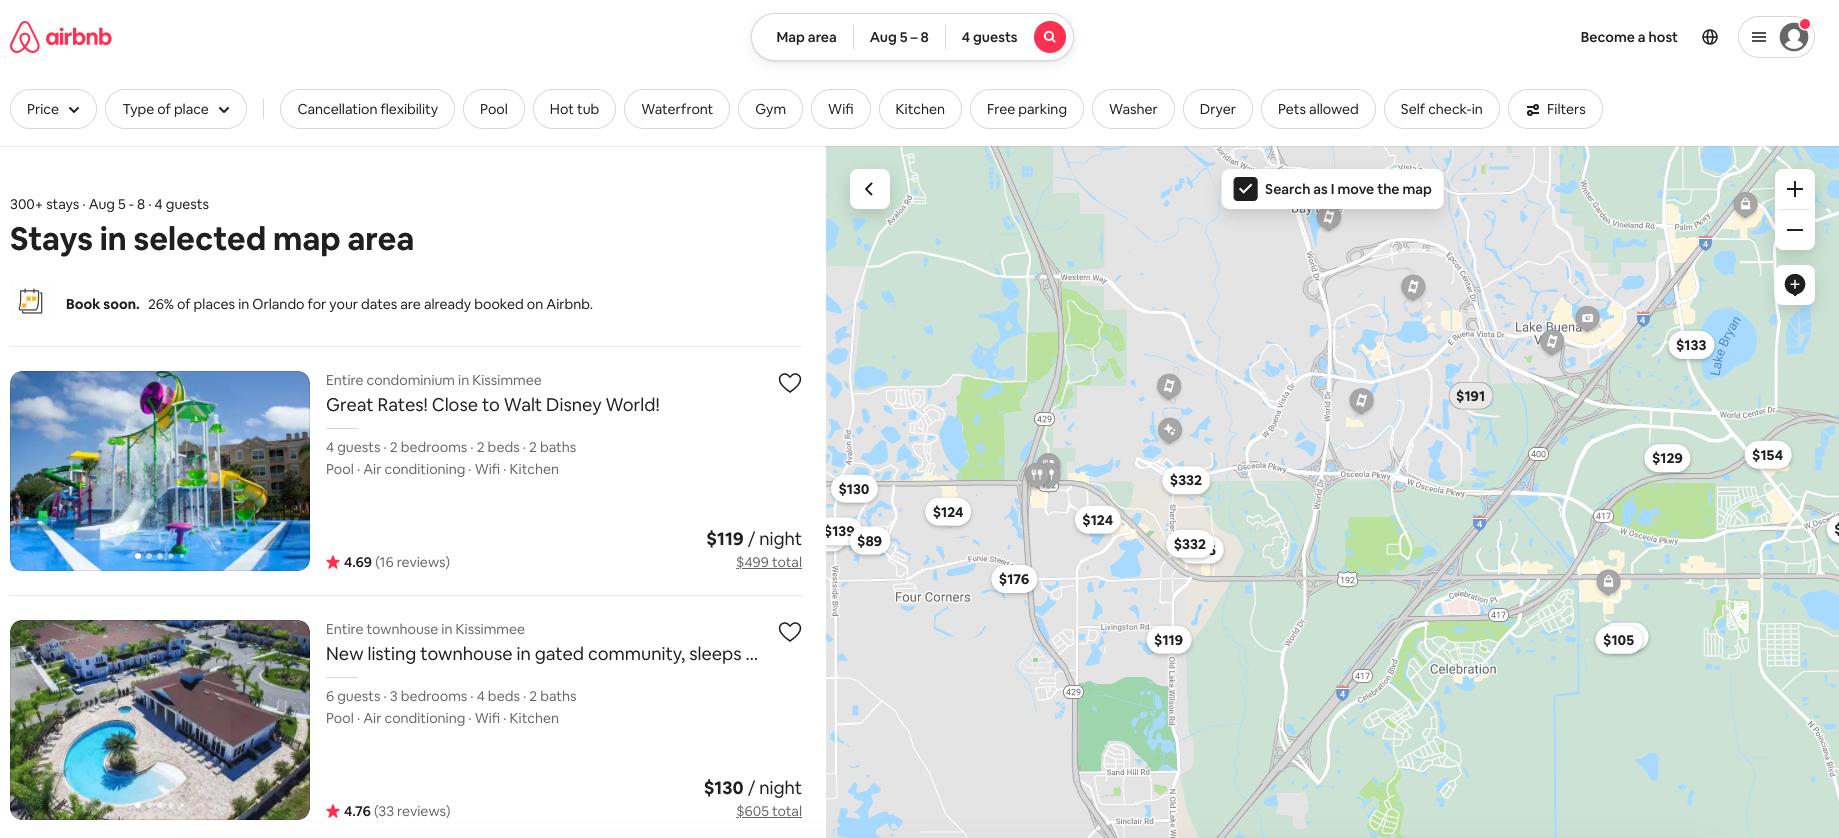This screenshot has height=838, width=1839.
Task: Zoom out on the map
Action: [1795, 230]
